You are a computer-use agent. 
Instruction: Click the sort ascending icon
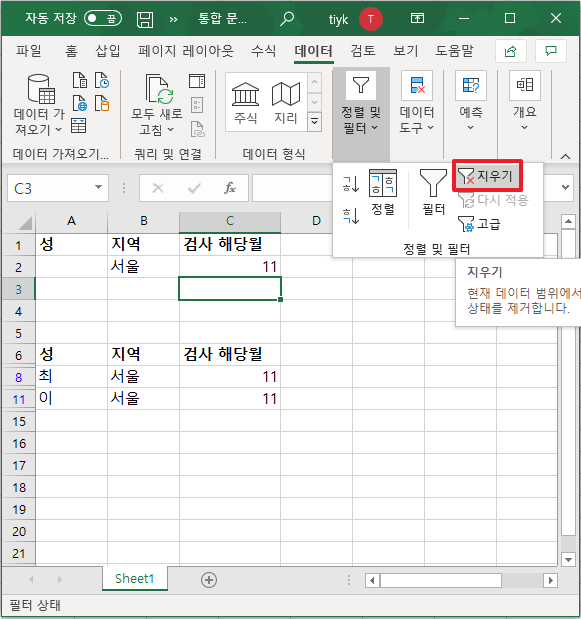[x=351, y=184]
